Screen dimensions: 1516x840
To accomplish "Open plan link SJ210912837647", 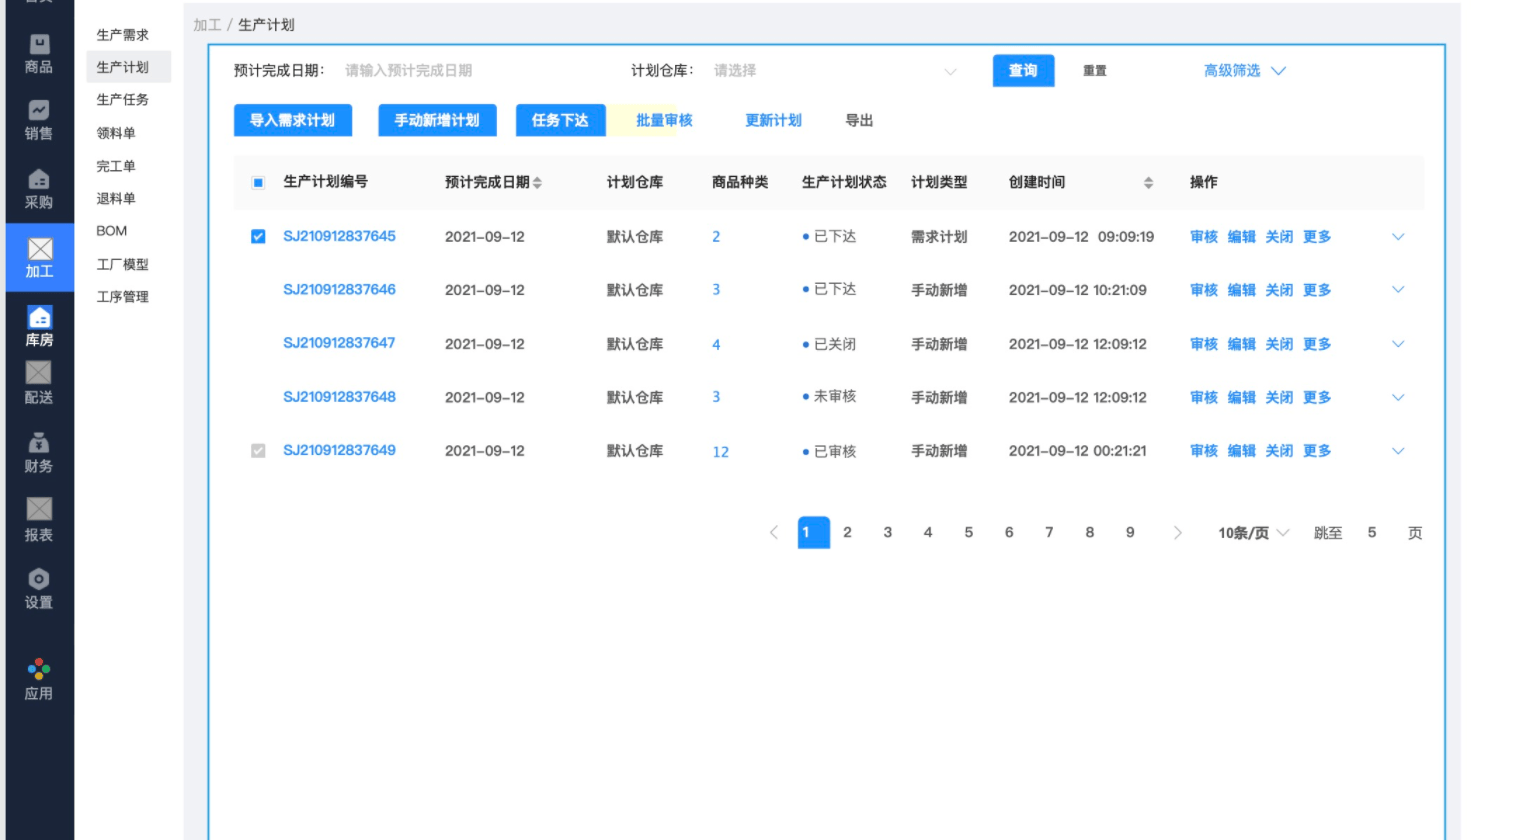I will [x=339, y=343].
